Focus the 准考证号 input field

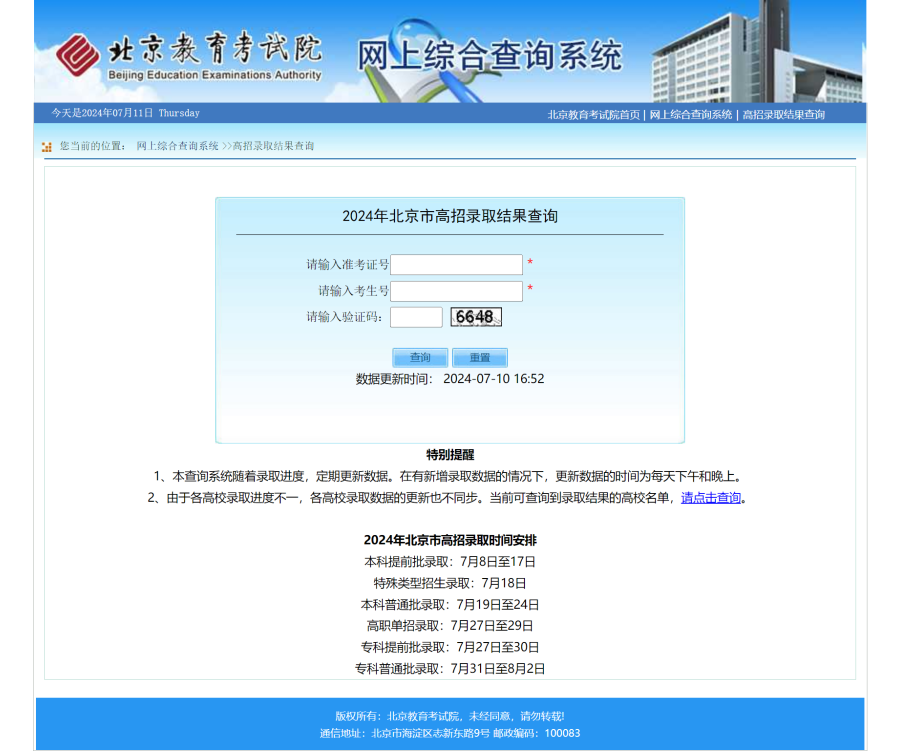click(456, 264)
